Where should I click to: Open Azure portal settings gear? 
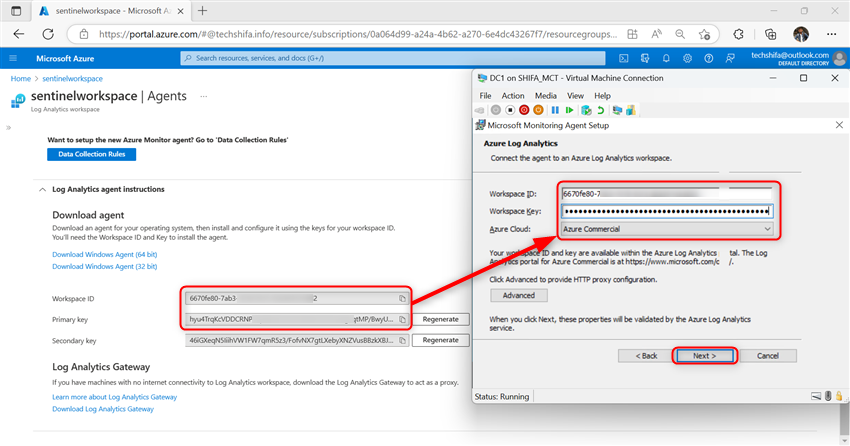(687, 58)
